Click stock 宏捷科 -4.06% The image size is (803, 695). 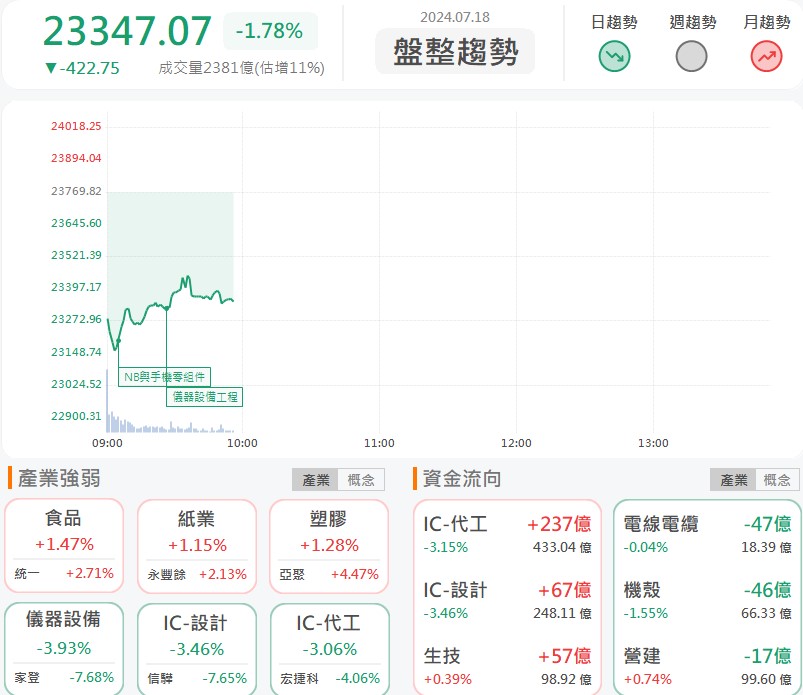click(329, 678)
